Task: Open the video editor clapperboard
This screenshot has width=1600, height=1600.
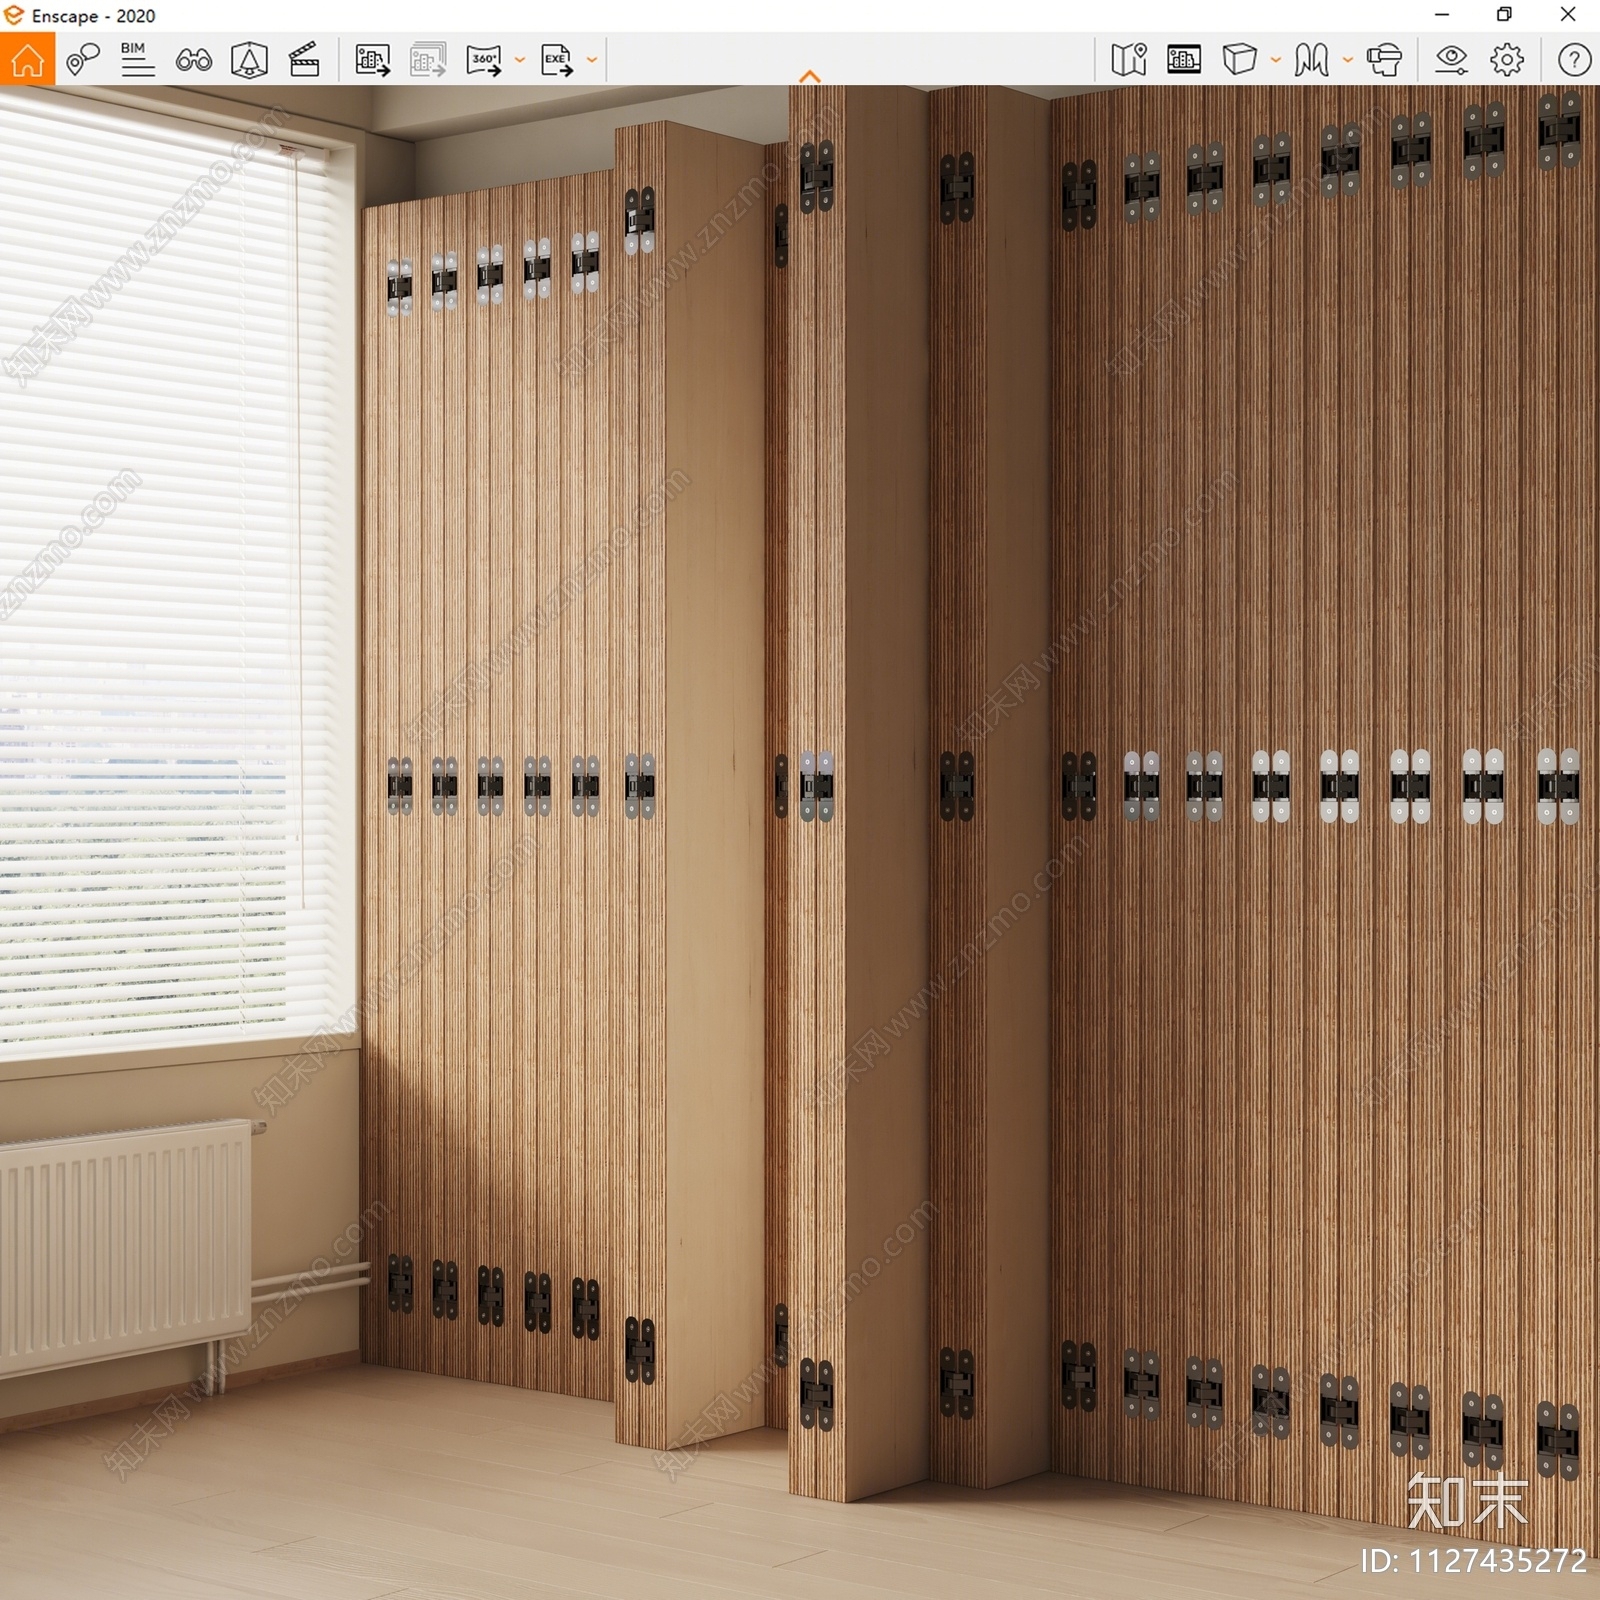Action: pos(304,60)
